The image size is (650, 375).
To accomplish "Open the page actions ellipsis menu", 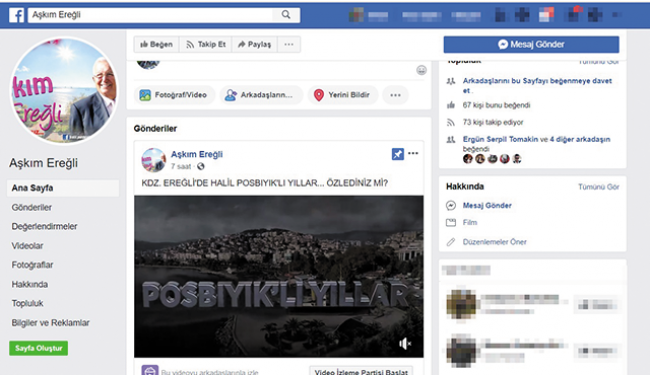I will click(289, 44).
